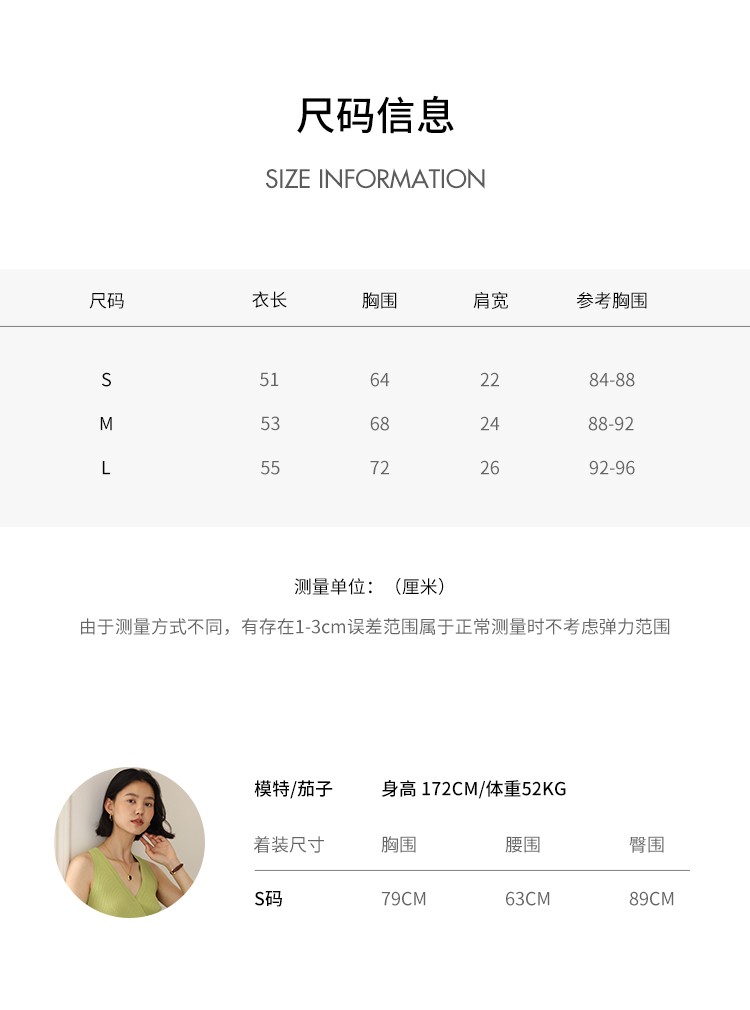Click the 89CM hip measurement
This screenshot has width=750, height=1010.
[x=651, y=899]
